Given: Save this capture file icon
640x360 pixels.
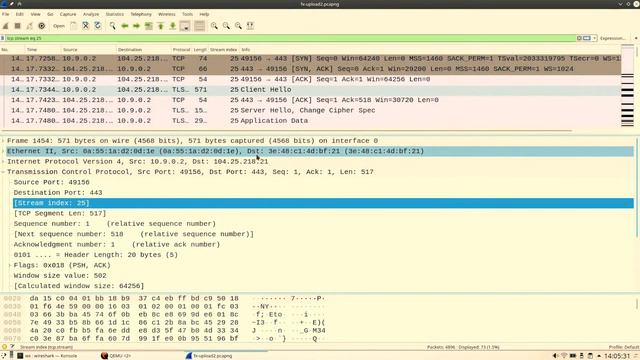Looking at the screenshot, I should tap(73, 26).
